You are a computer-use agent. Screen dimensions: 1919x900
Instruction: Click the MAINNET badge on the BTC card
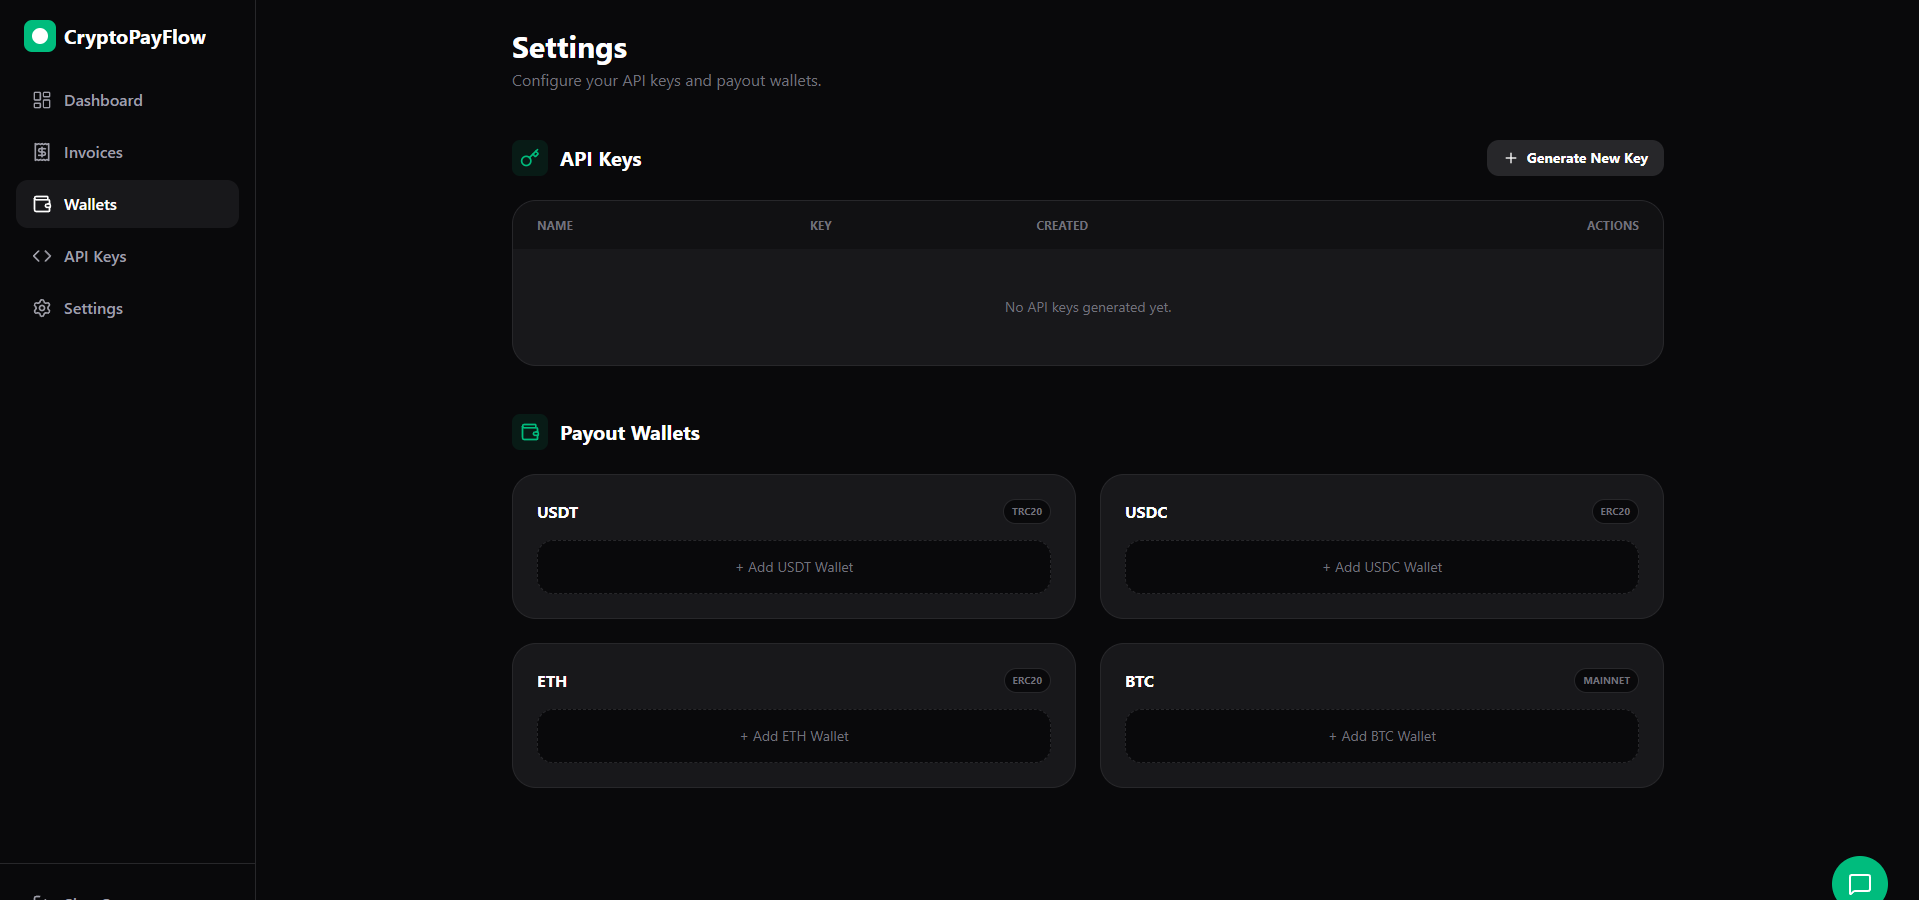(1605, 681)
